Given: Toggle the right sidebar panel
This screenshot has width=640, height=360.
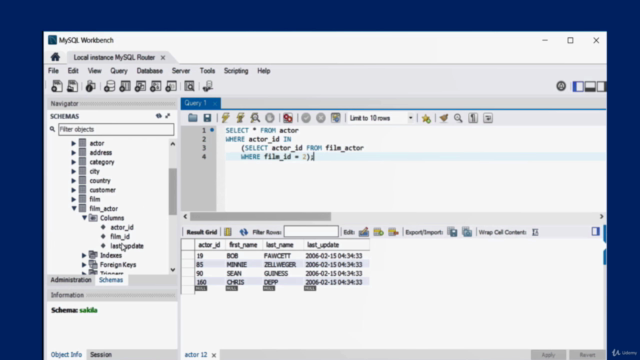Looking at the screenshot, I should [x=601, y=86].
